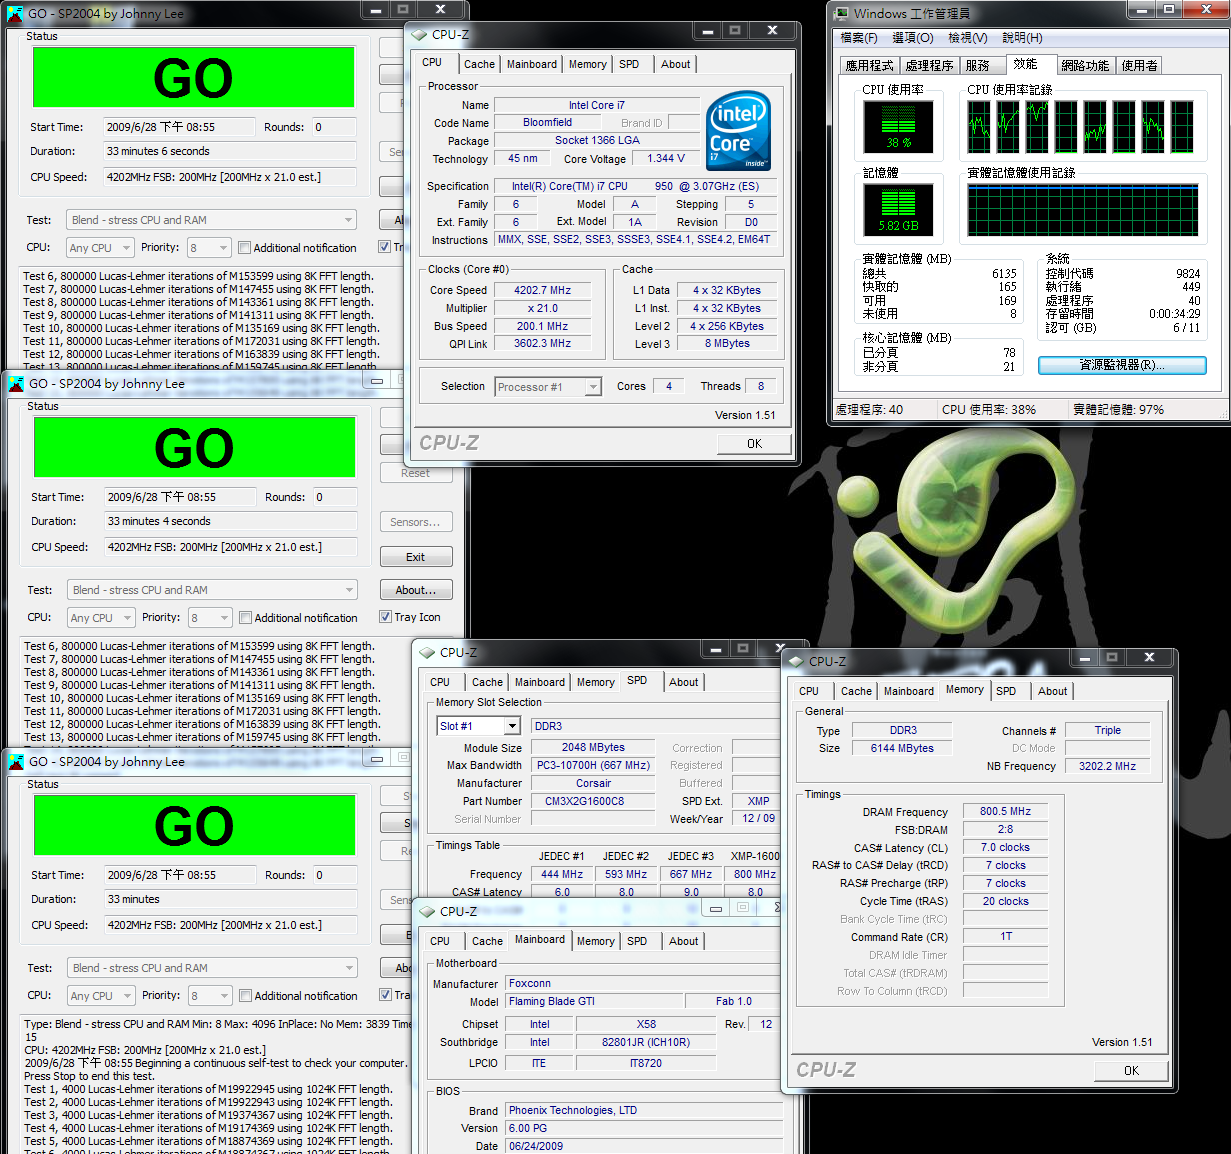Screen dimensions: 1231x1154
Task: Click OK in the CPU-Z Memory window
Action: point(1131,1071)
